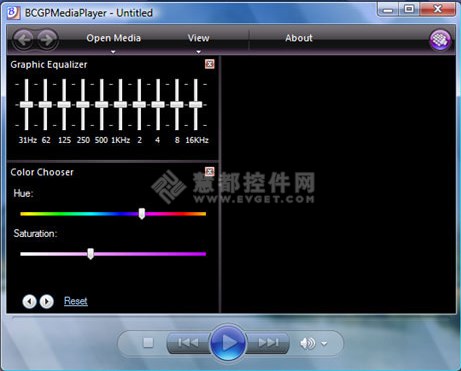The width and height of the screenshot is (461, 371).
Task: Click the Hue: label
Action: (23, 193)
